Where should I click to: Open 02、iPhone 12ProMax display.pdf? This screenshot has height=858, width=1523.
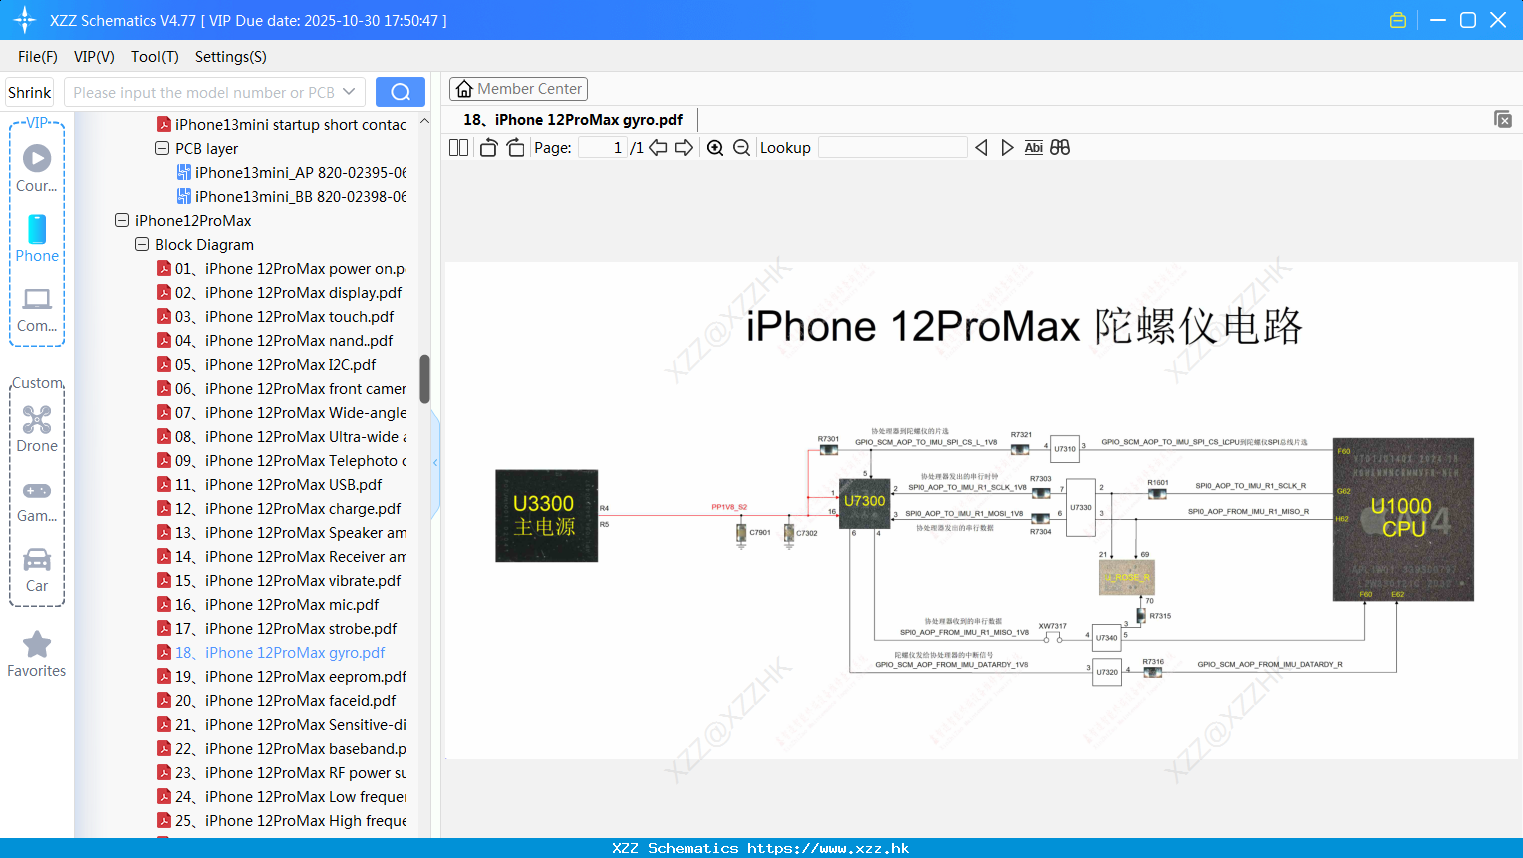(x=280, y=292)
